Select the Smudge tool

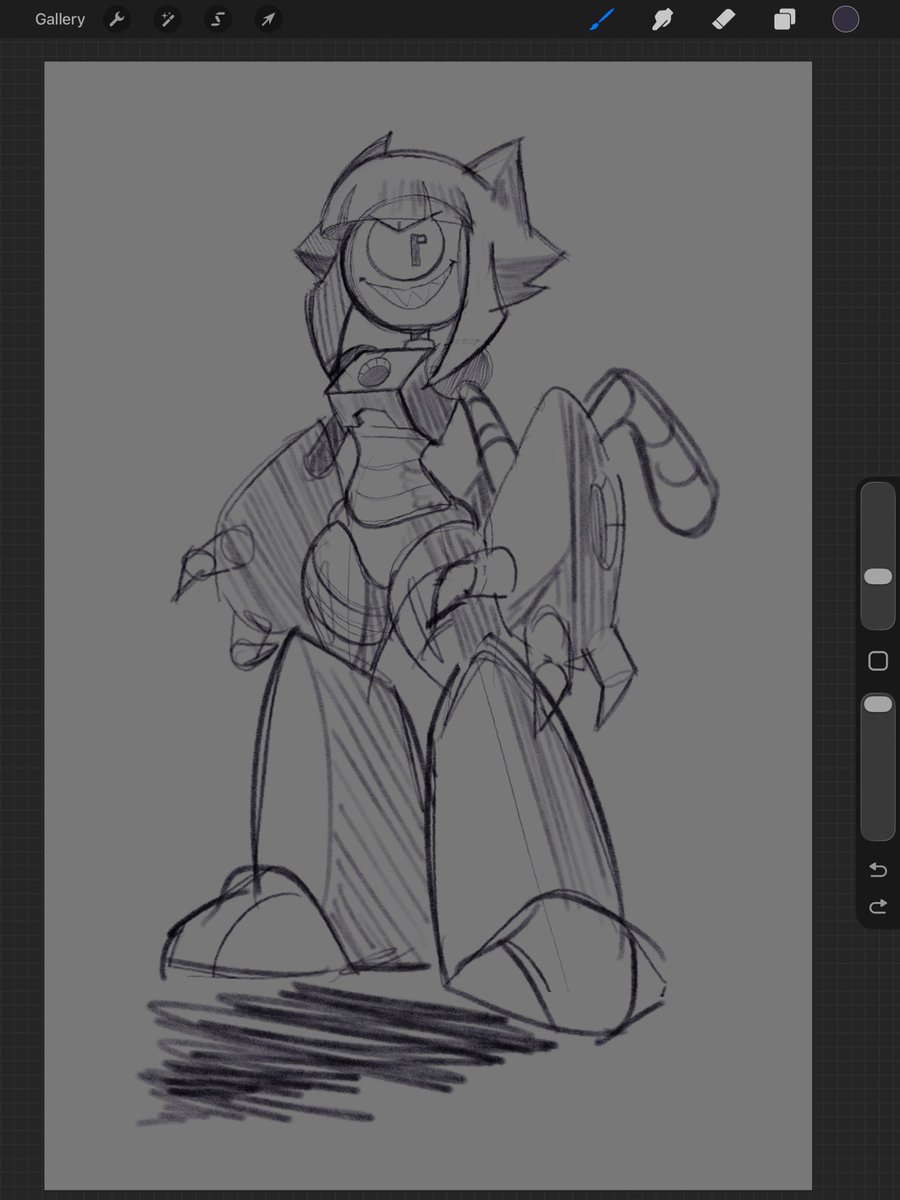point(661,19)
